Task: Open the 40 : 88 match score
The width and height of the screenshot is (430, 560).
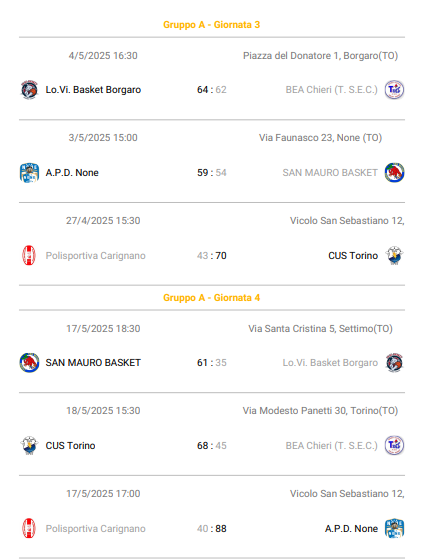Action: coord(212,529)
